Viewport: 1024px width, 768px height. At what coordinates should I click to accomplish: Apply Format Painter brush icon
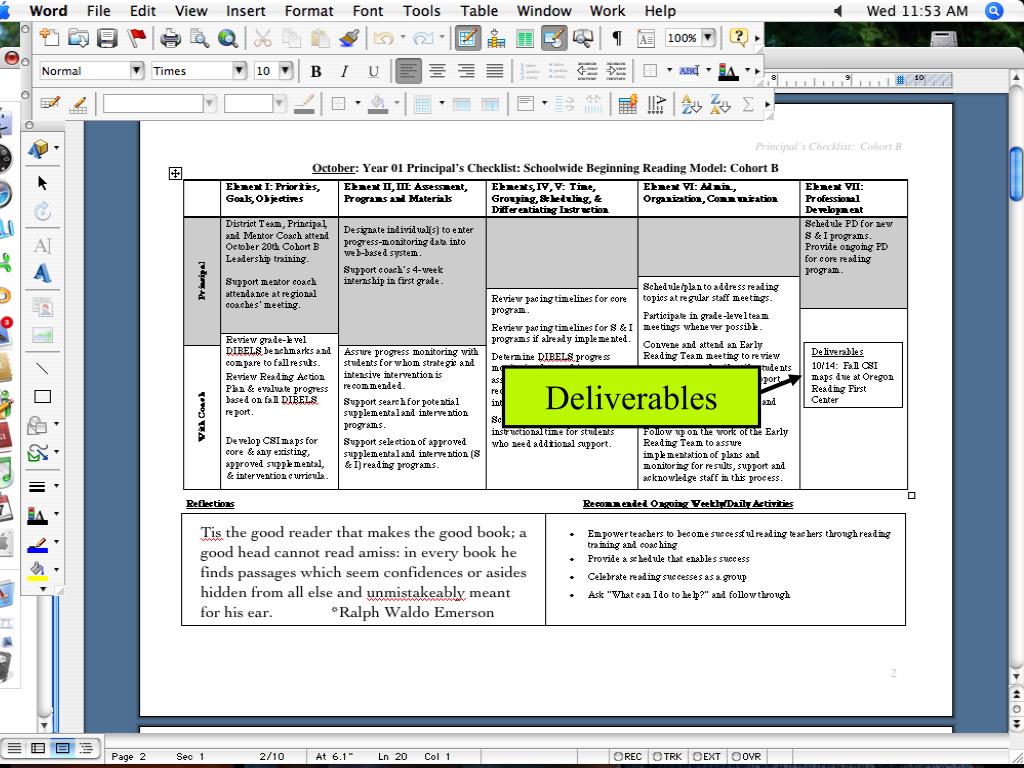(x=349, y=38)
